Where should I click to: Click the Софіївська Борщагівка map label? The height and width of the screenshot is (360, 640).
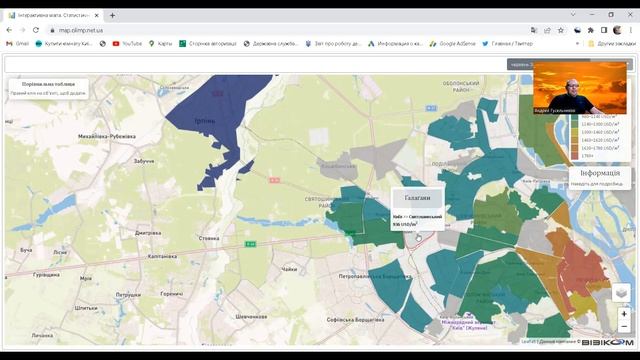tap(355, 320)
